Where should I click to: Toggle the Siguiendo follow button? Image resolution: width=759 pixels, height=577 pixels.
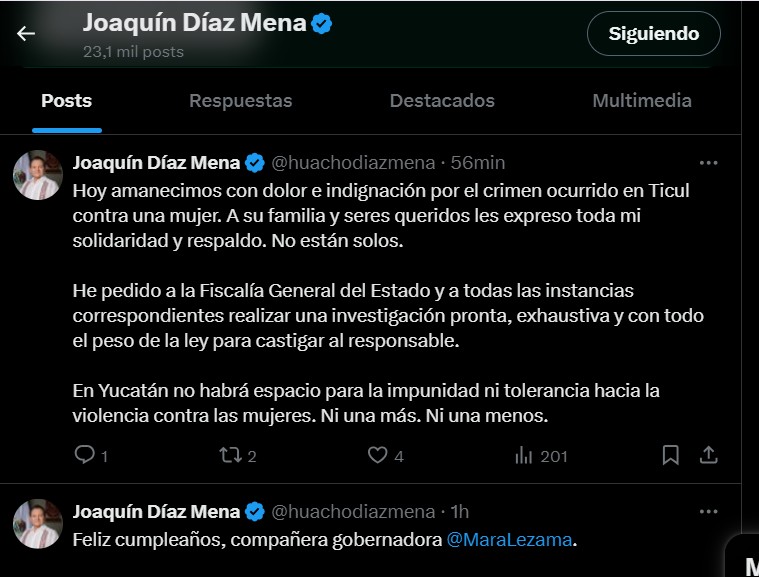coord(654,34)
